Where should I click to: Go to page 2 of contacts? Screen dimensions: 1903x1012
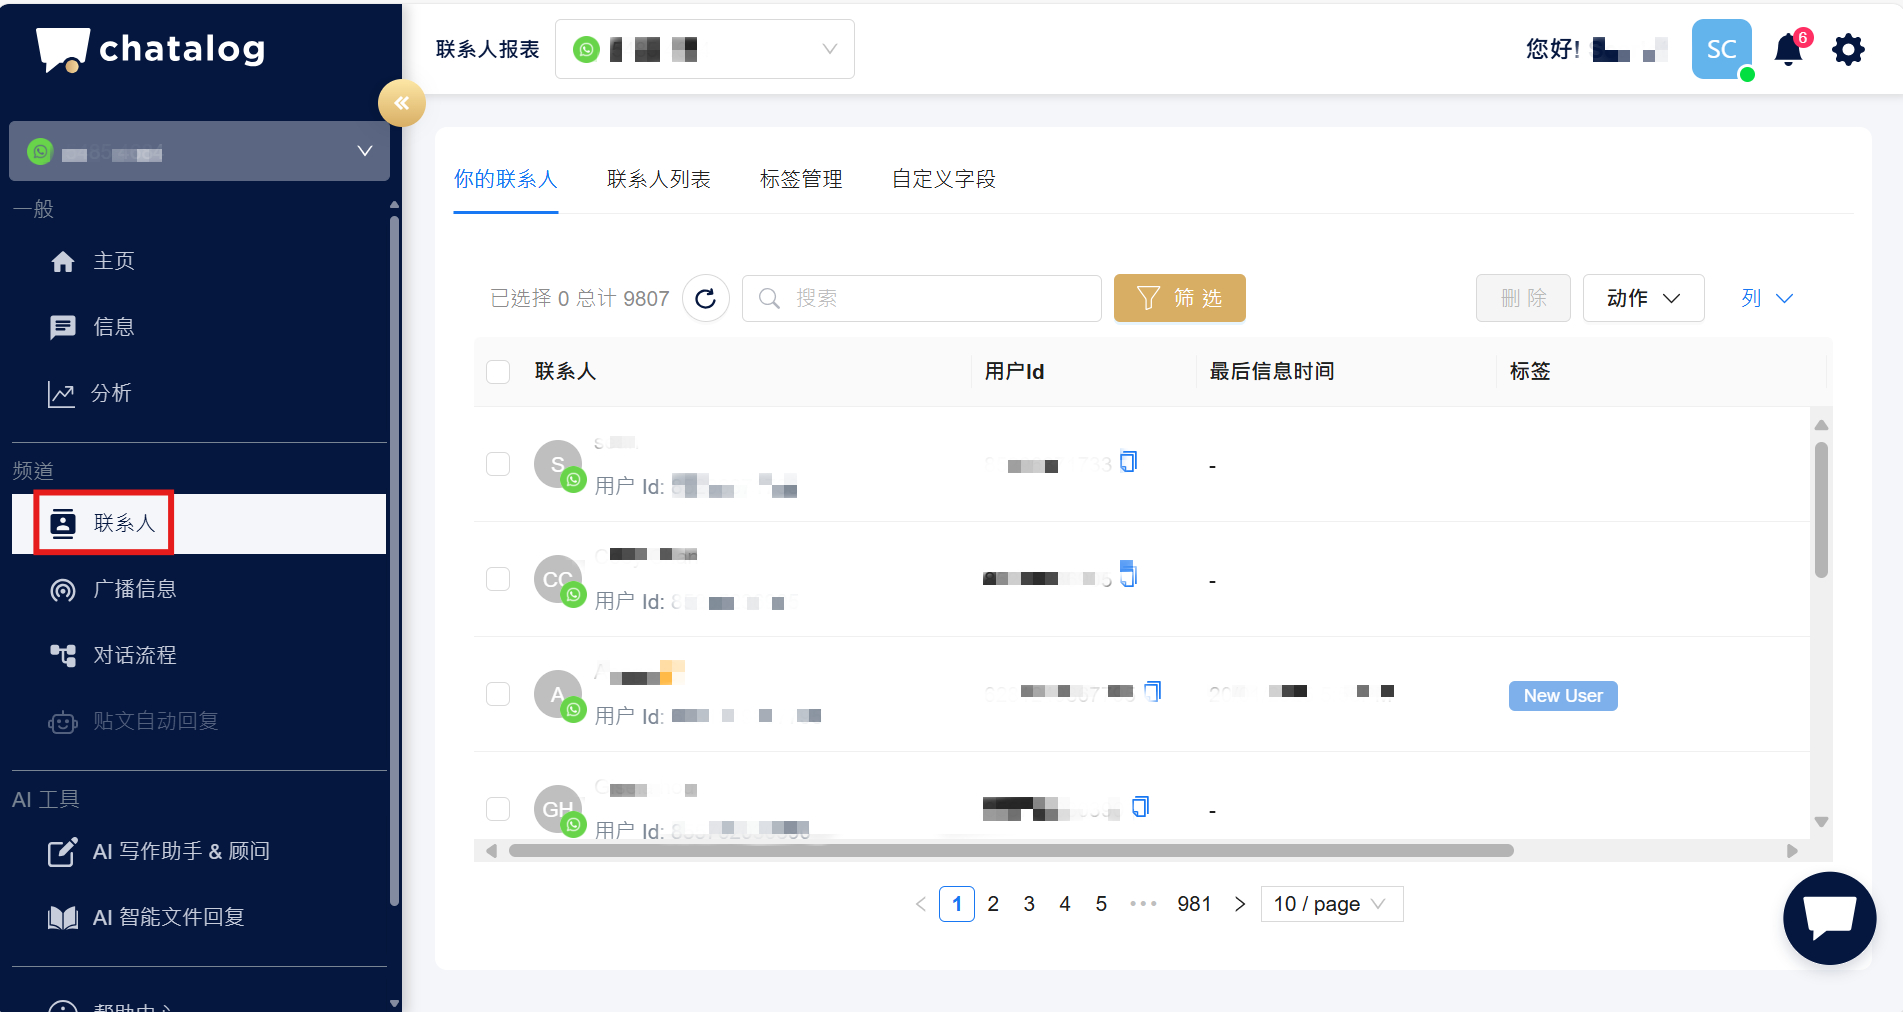(x=993, y=904)
